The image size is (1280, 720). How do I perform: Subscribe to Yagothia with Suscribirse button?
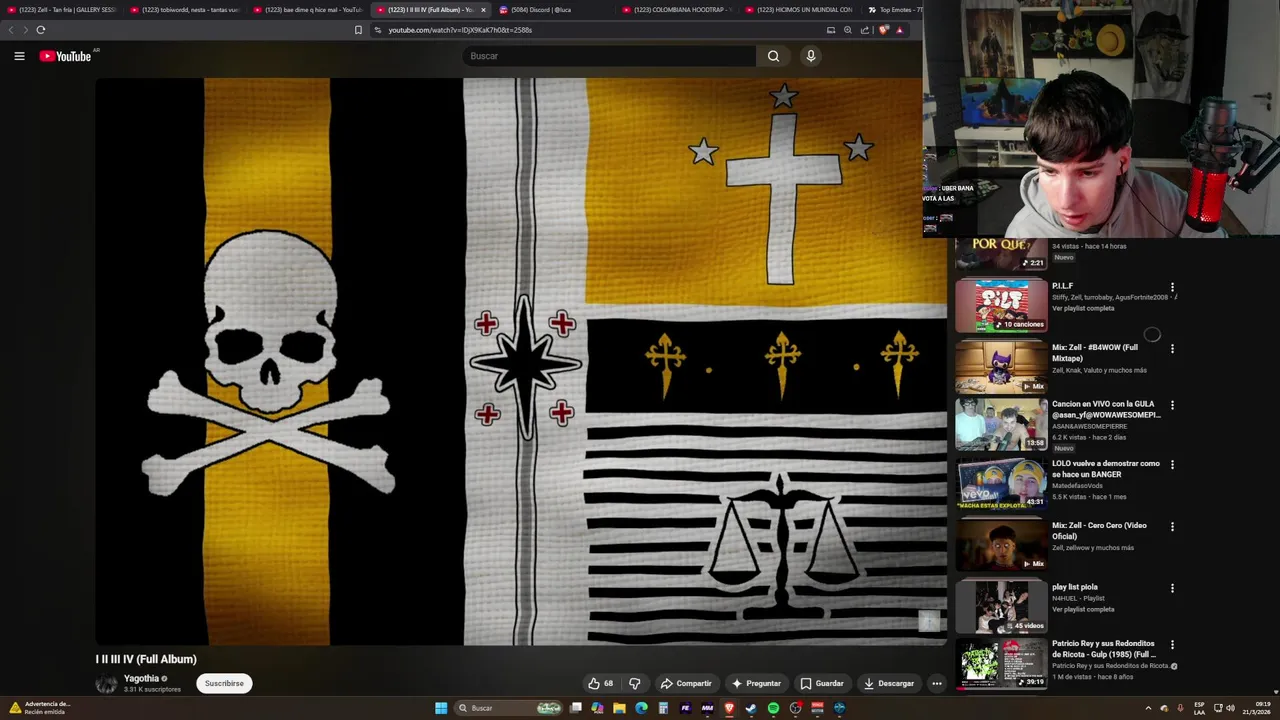click(224, 684)
